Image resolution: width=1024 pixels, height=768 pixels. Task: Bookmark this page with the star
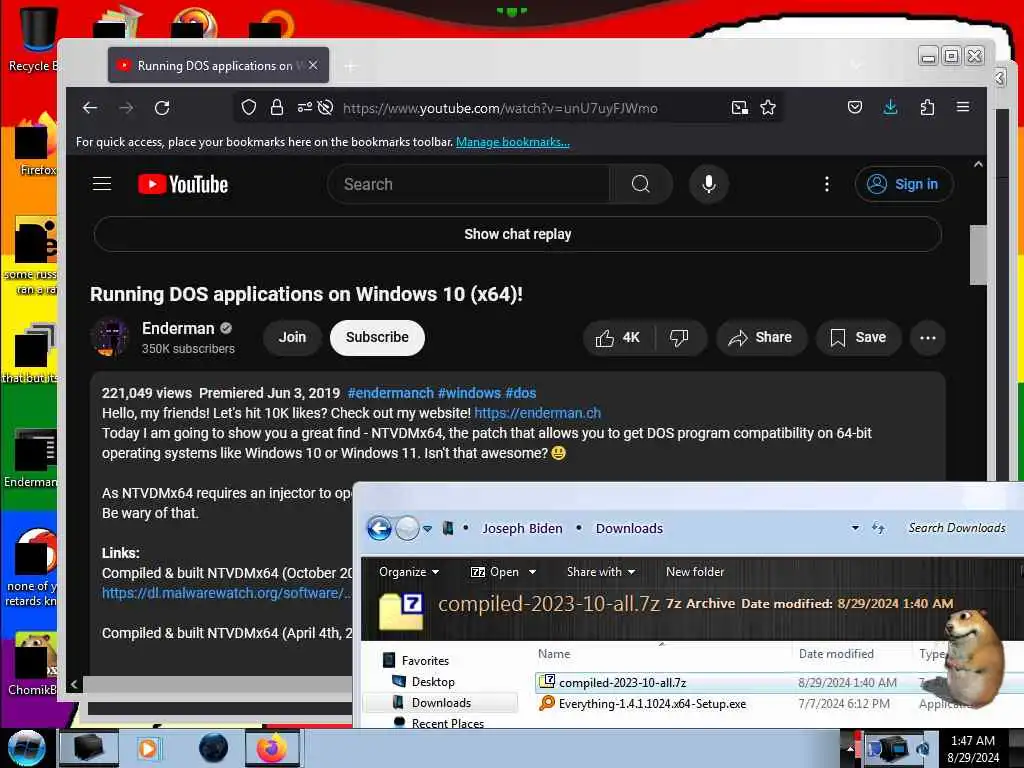[x=768, y=107]
